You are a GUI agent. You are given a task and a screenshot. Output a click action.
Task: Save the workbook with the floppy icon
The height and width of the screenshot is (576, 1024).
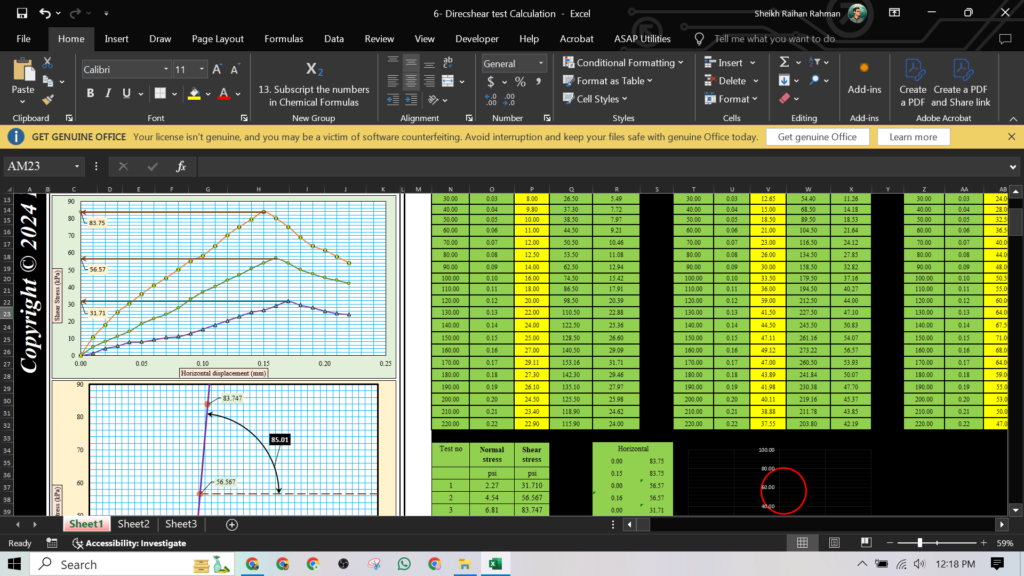pos(22,13)
